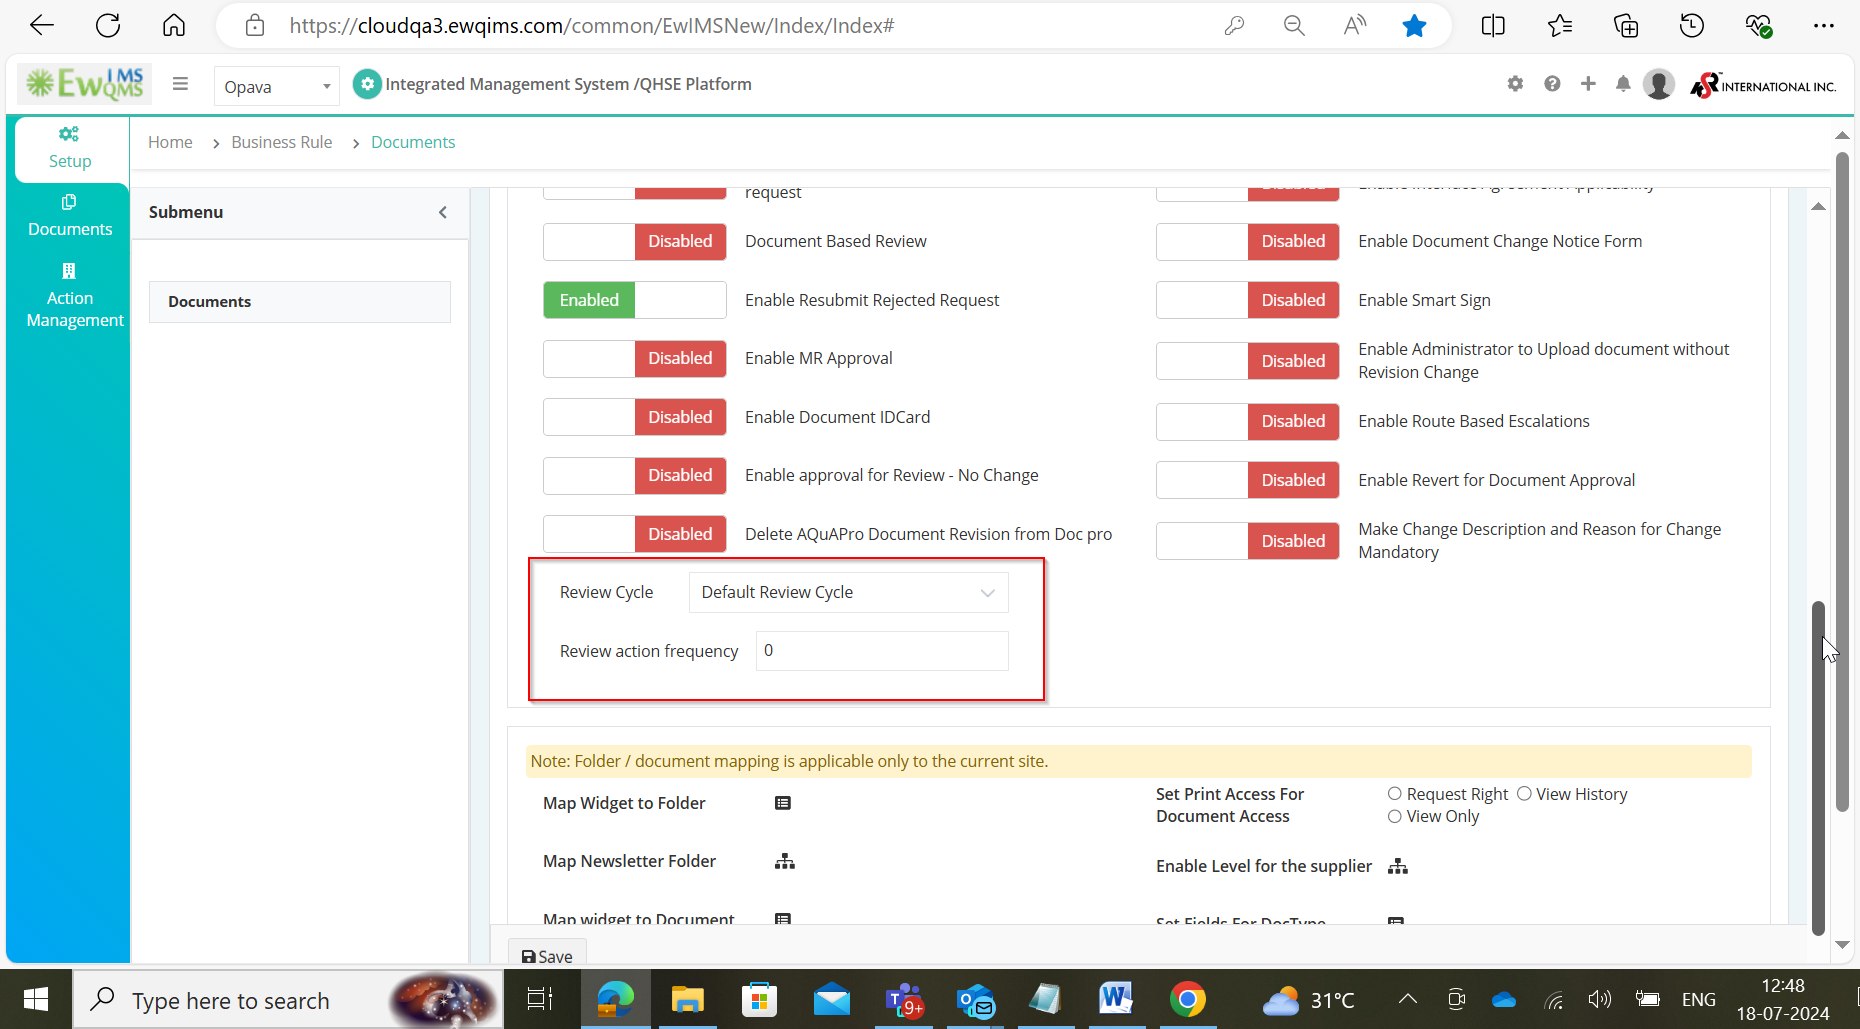Open Outlook from taskbar
Screen dimensions: 1860x1029
click(x=976, y=999)
